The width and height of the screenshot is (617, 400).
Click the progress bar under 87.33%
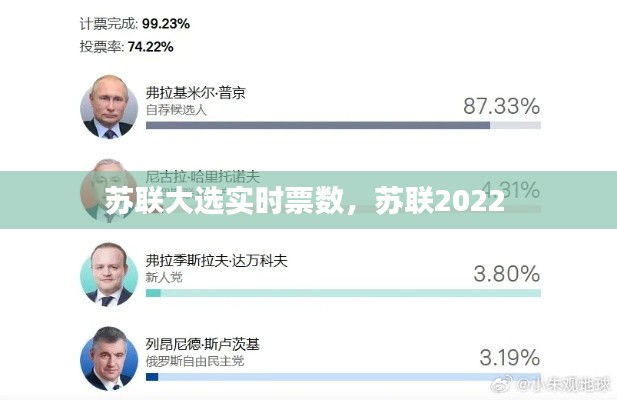click(343, 126)
